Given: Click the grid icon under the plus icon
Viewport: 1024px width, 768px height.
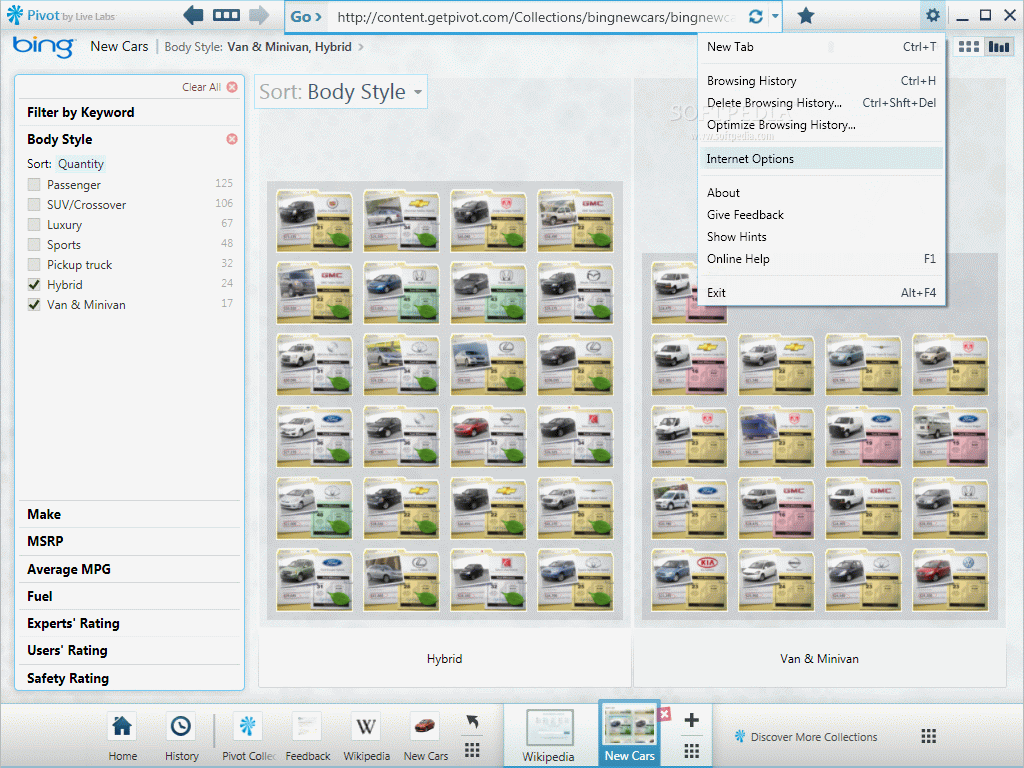Looking at the screenshot, I should tap(692, 750).
